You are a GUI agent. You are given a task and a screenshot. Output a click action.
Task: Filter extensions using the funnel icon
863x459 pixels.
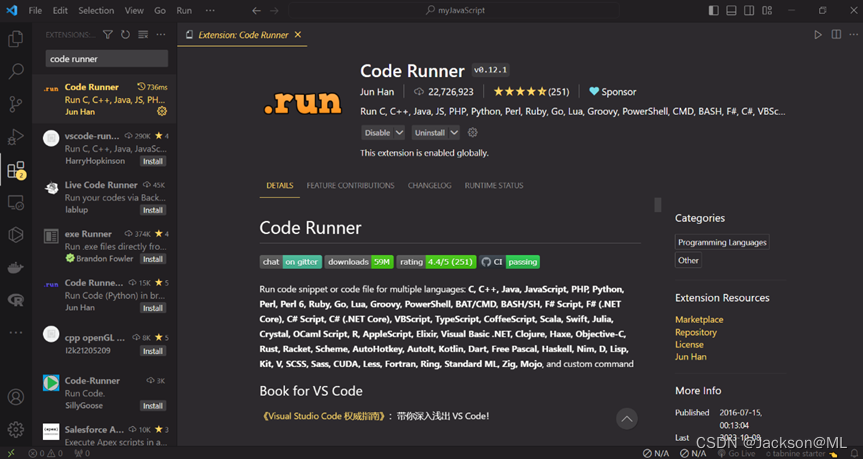108,35
